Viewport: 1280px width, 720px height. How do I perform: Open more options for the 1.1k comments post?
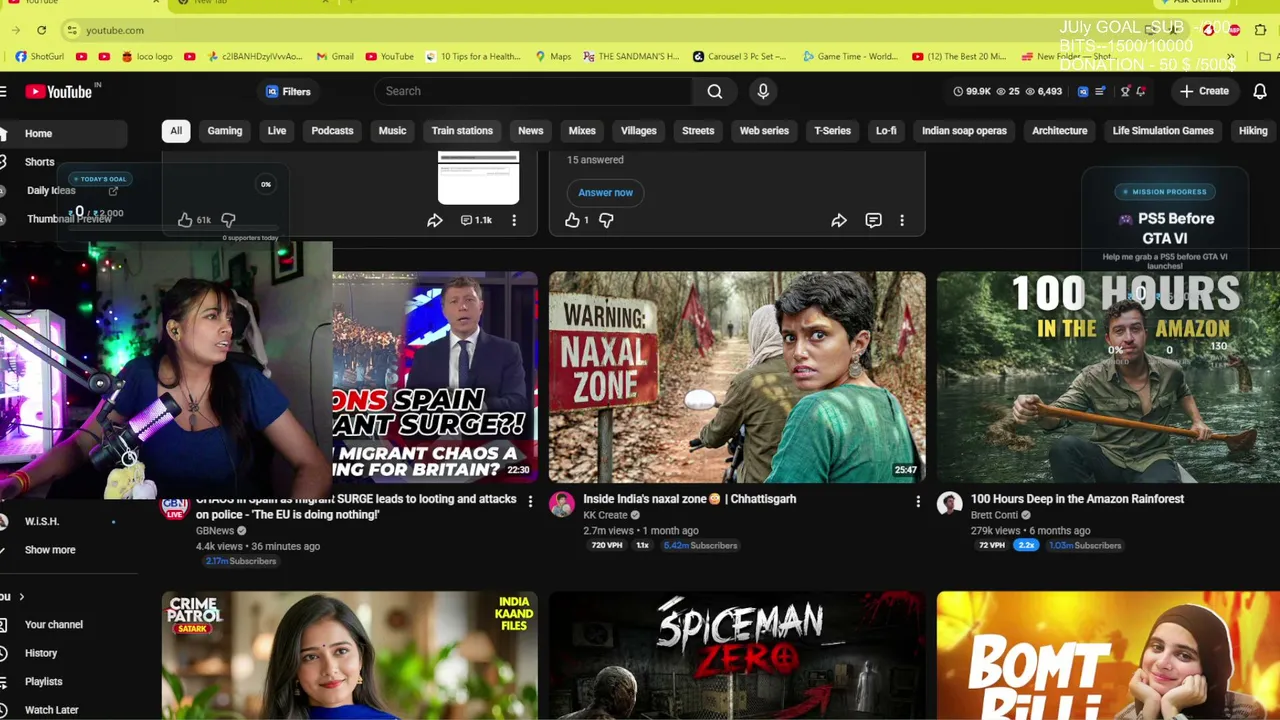[x=514, y=220]
